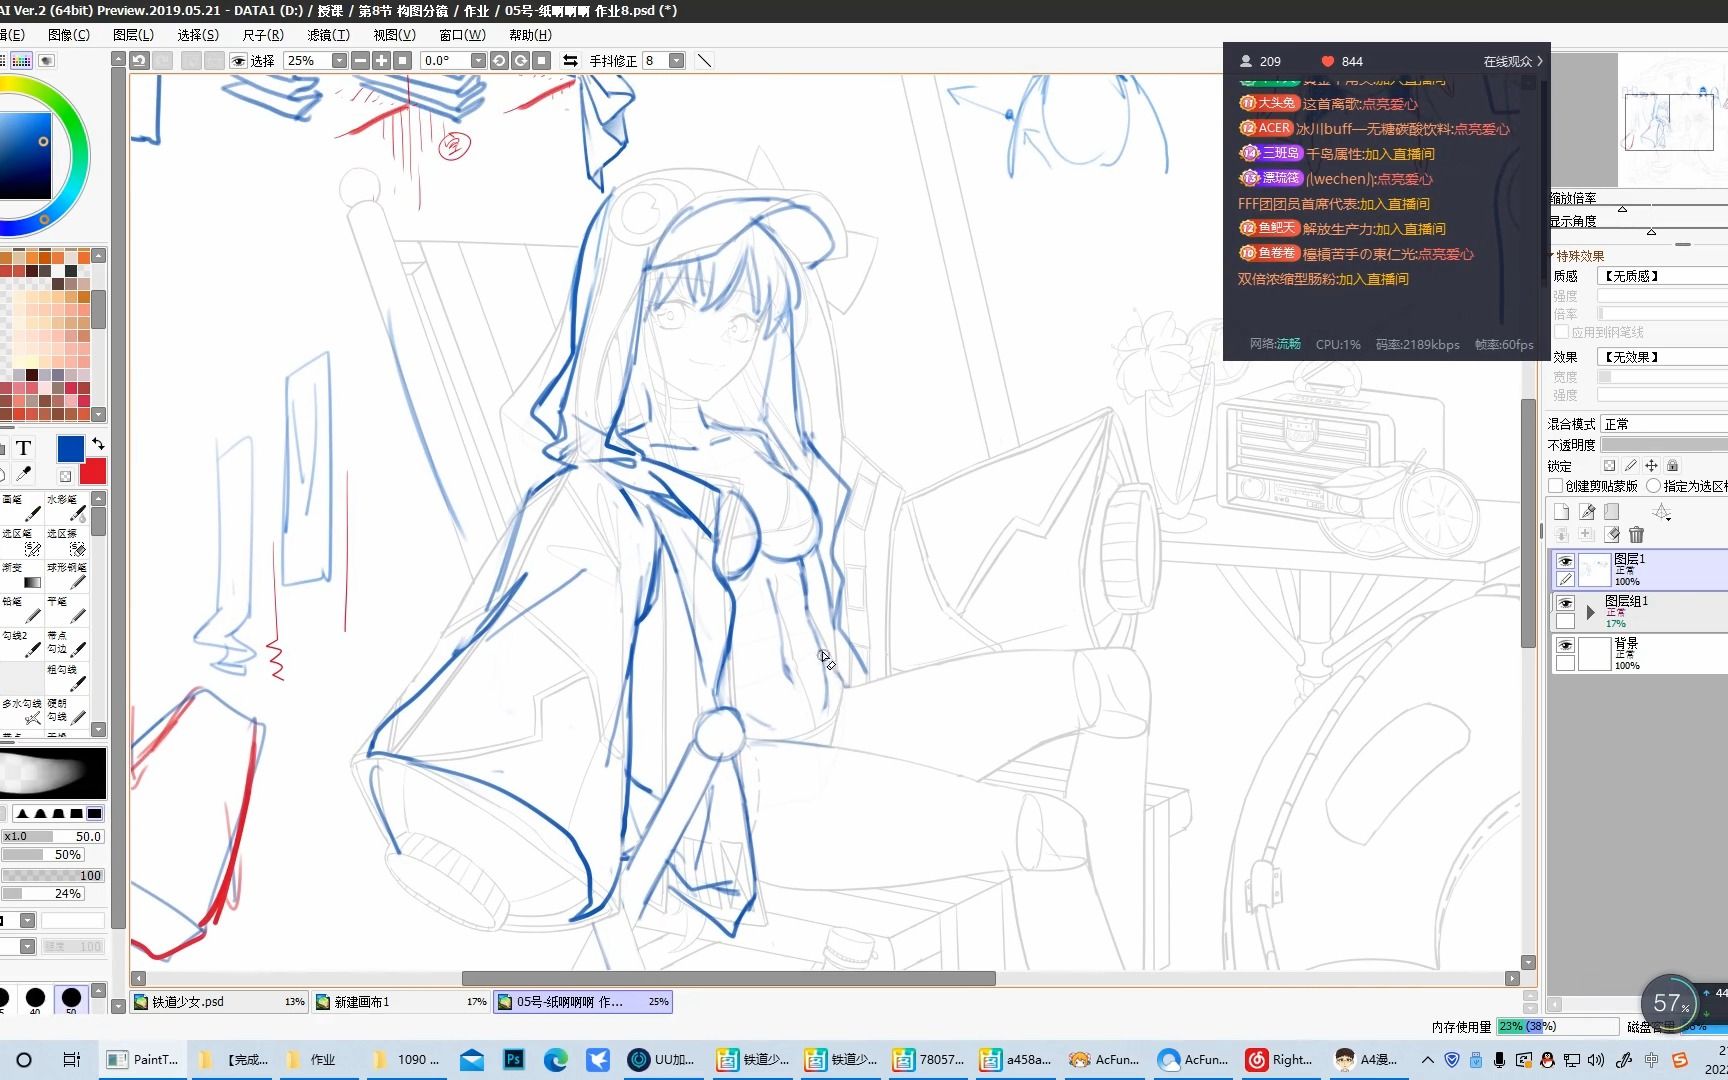Select the 粗勾线 brush
1728x1080 pixels.
coord(67,677)
